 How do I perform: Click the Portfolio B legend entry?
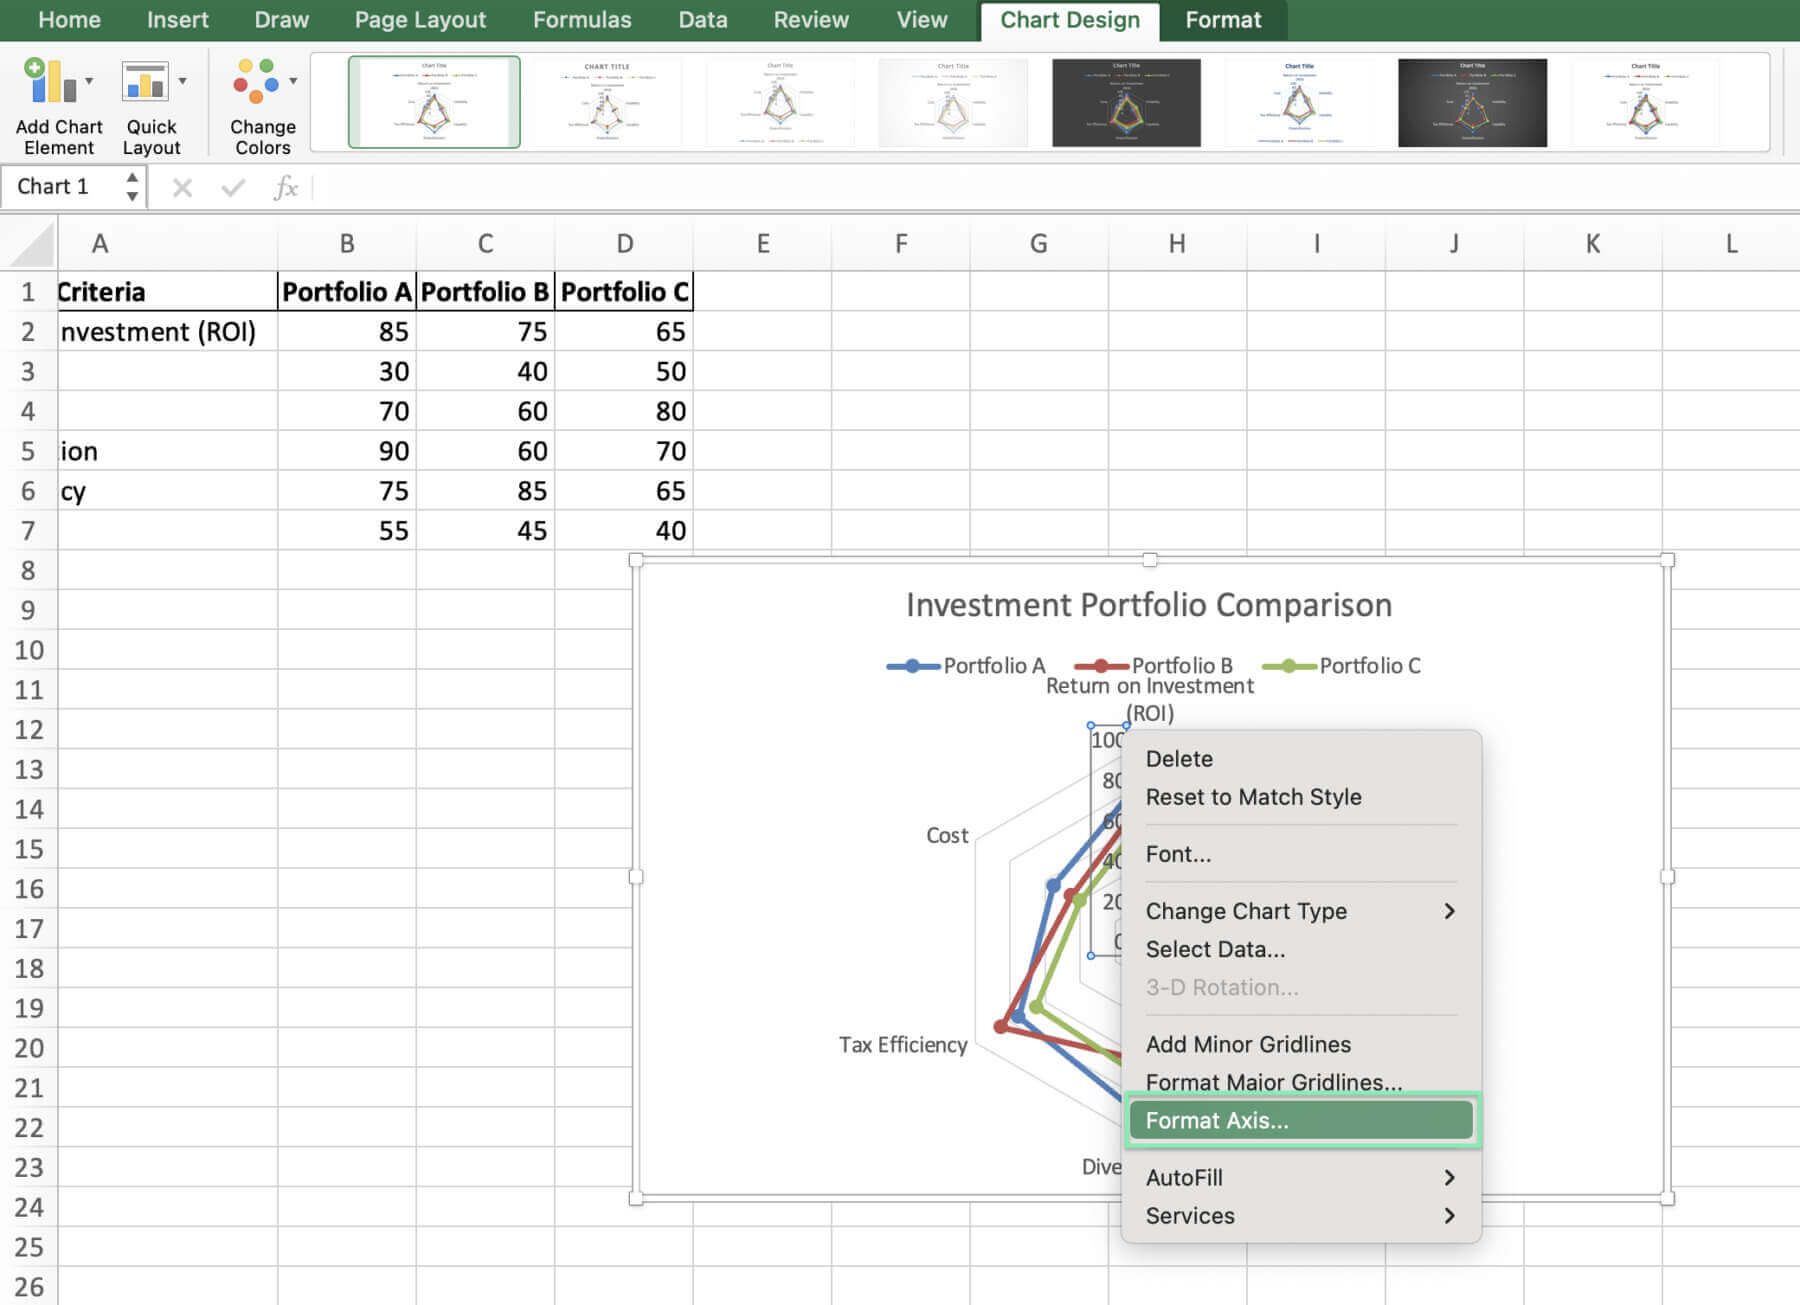click(1154, 666)
